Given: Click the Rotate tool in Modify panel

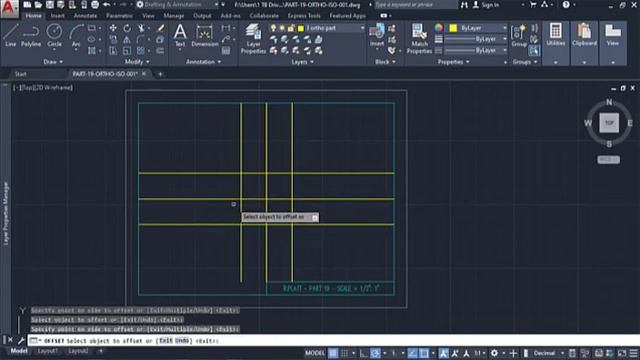Looking at the screenshot, I should tap(127, 28).
